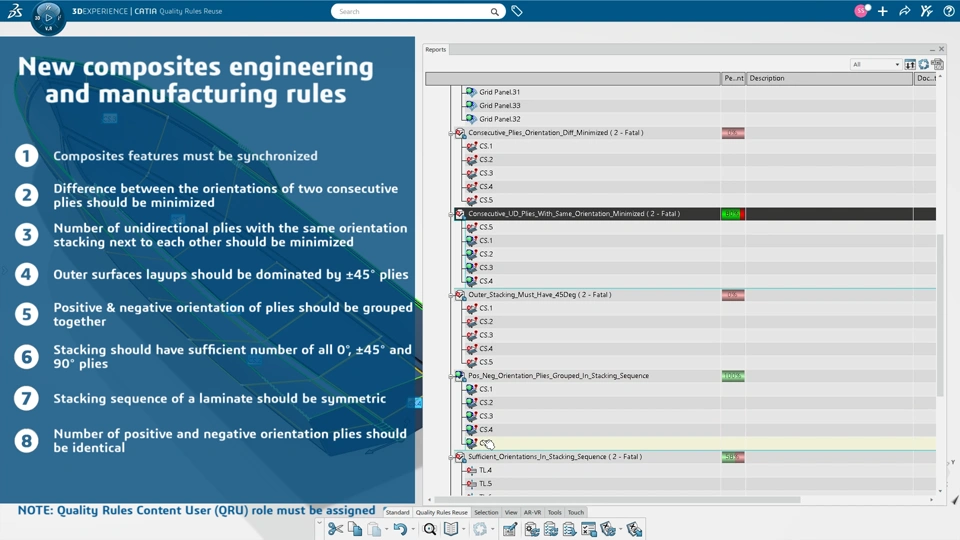
Task: Click the export report icon in Reports panel
Action: pyautogui.click(x=937, y=64)
